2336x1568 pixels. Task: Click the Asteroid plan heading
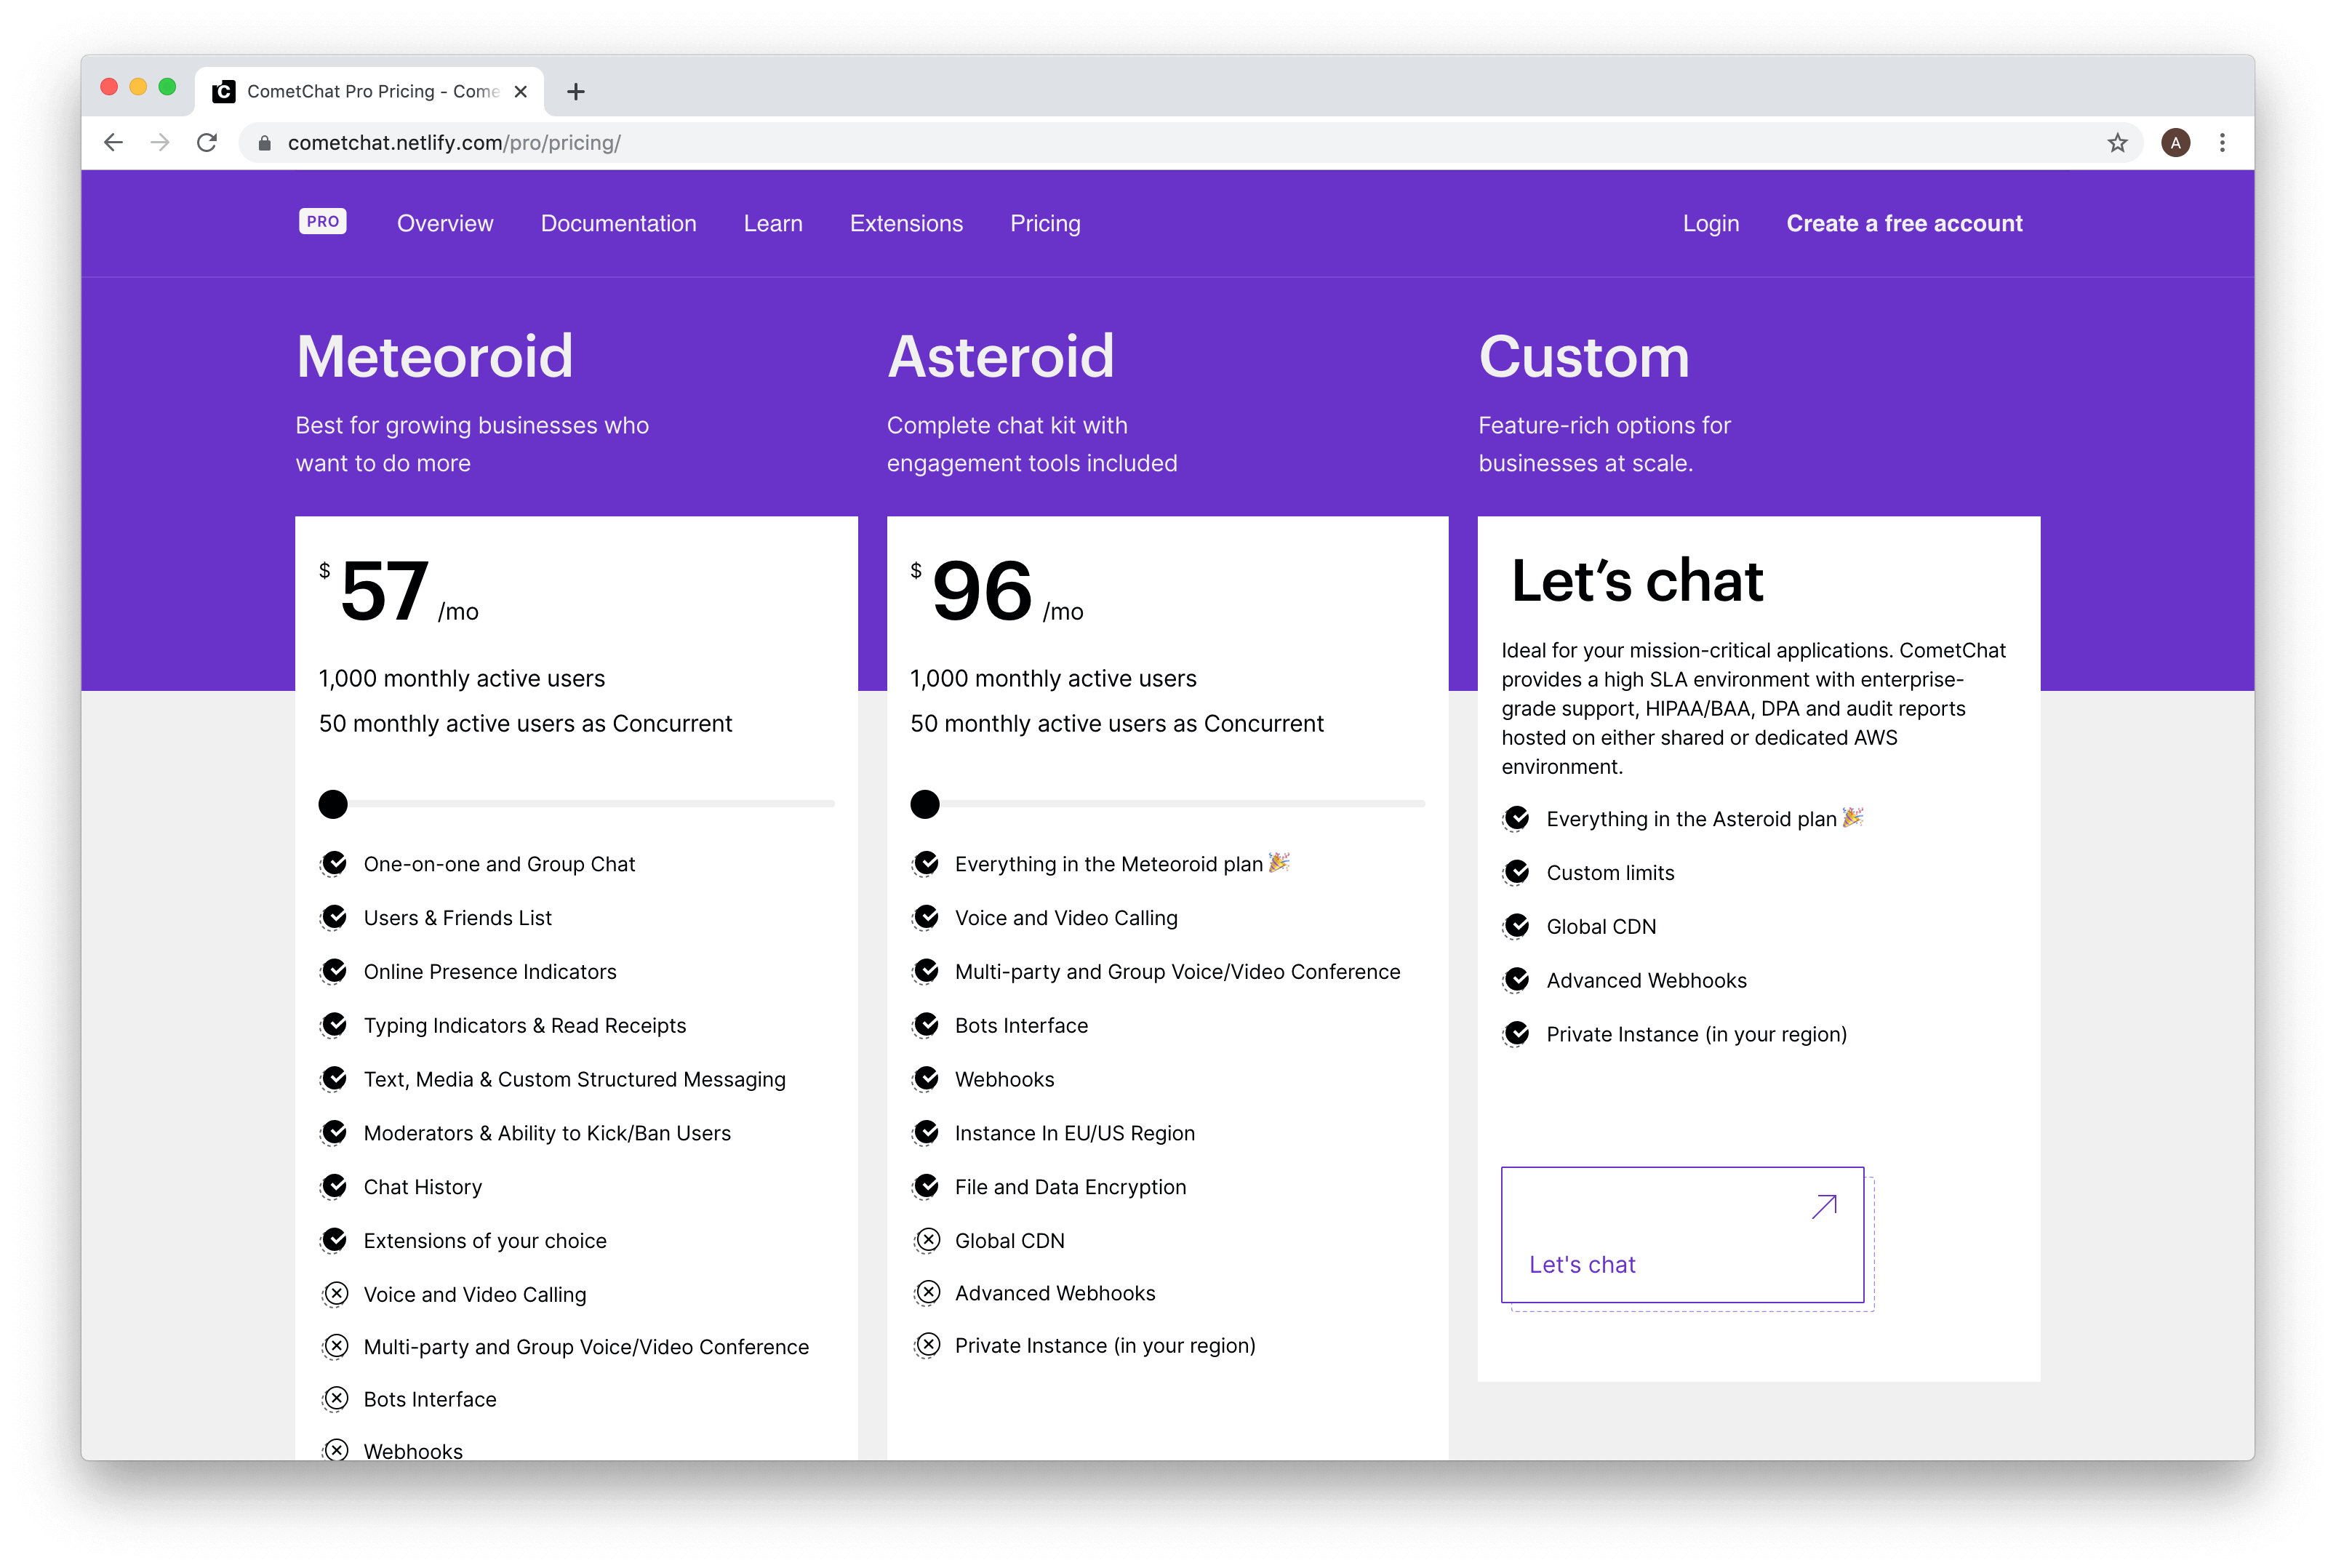(x=1001, y=357)
